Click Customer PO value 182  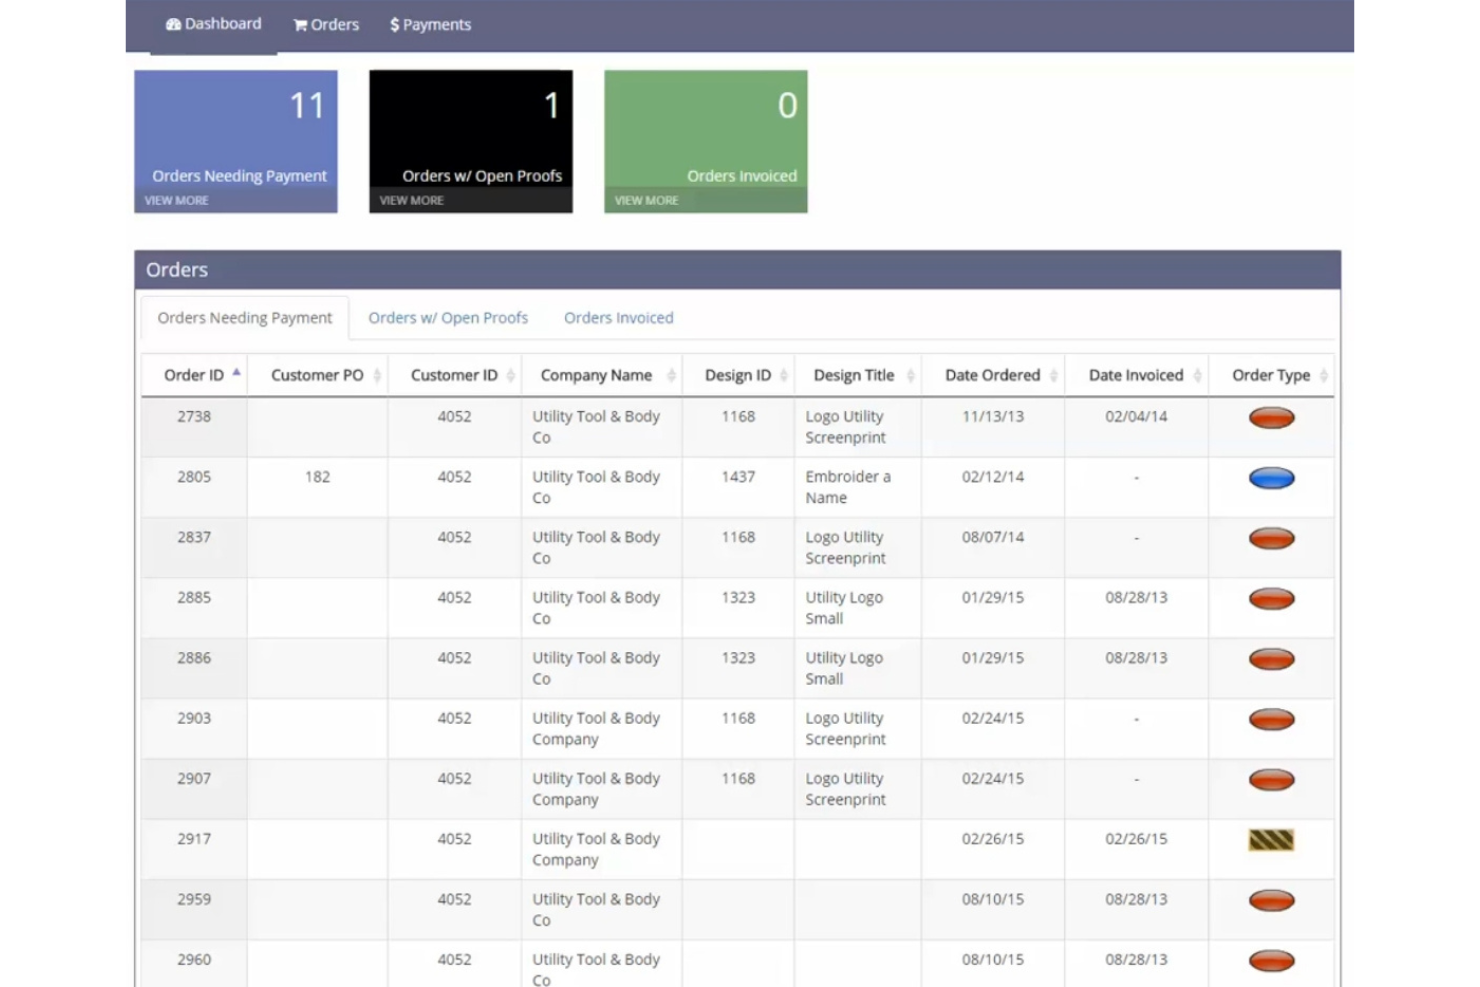(318, 477)
